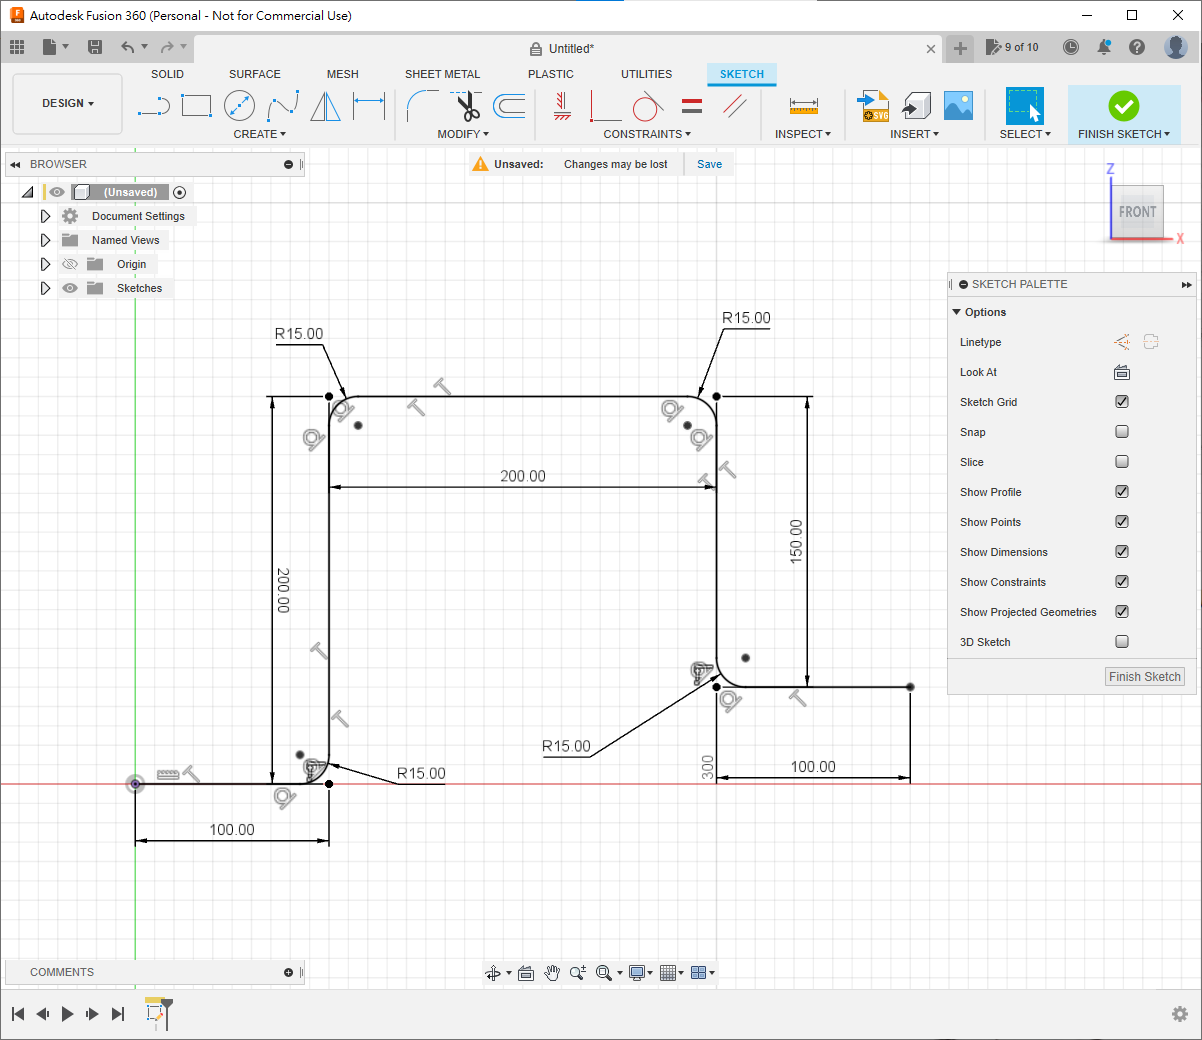The width and height of the screenshot is (1202, 1040).
Task: Click the Look At icon in palette
Action: coord(1122,372)
